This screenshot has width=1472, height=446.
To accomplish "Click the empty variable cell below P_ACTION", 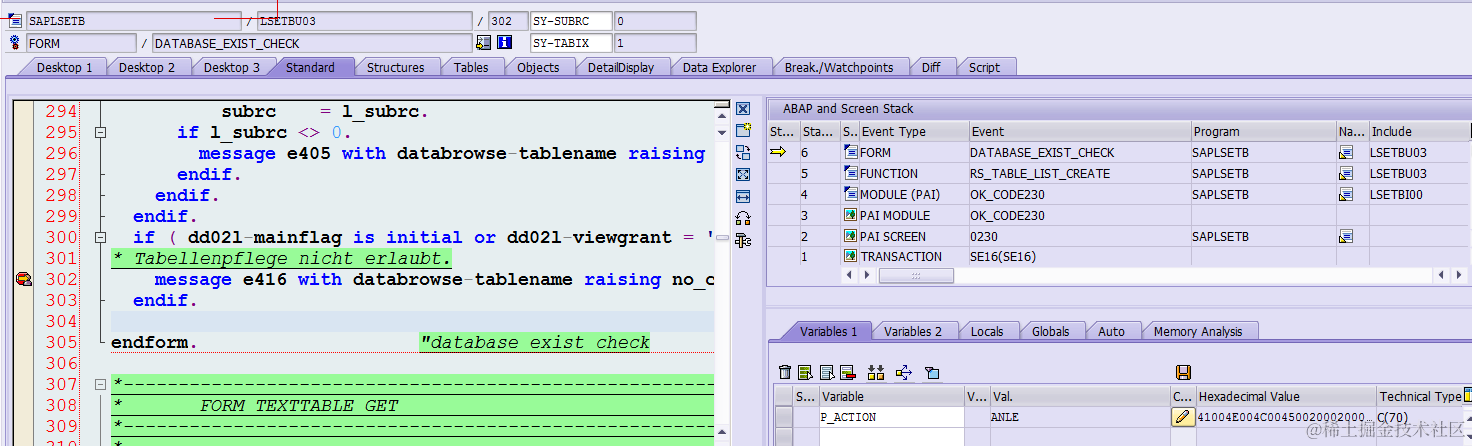I will point(890,437).
